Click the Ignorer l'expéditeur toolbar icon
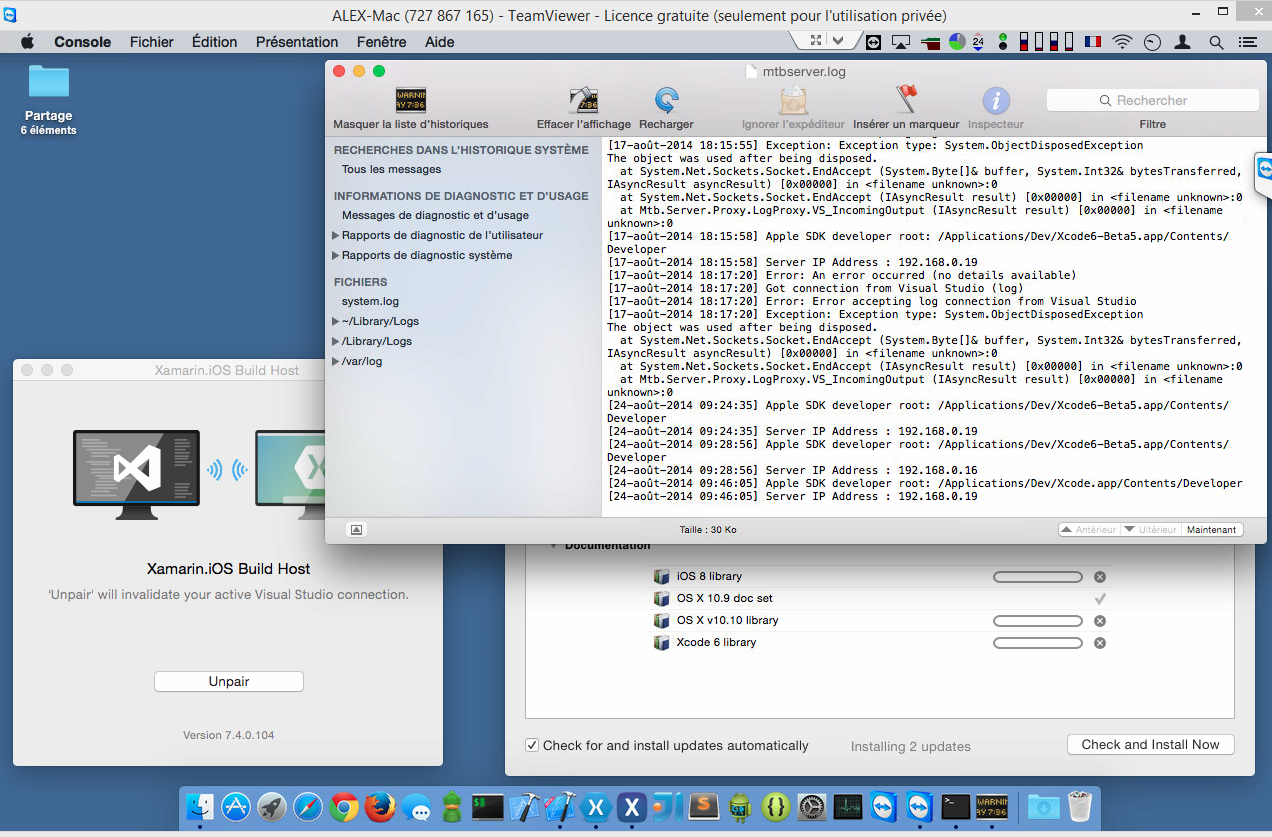 pos(793,100)
